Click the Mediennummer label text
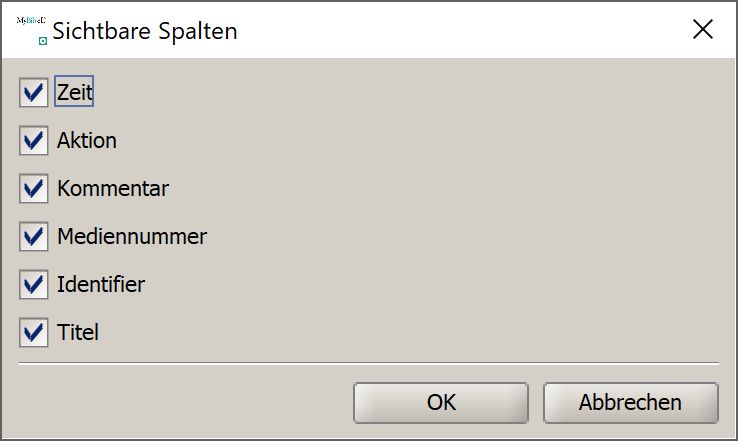 132,236
